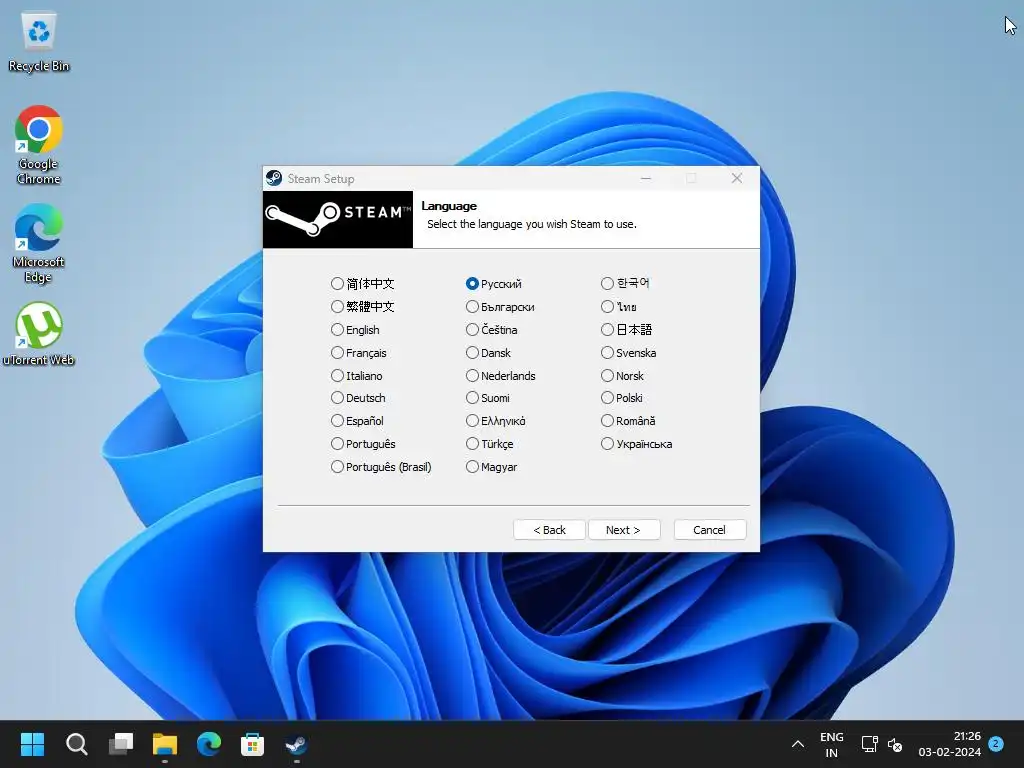Select the 한국어 language option
The image size is (1024, 768).
point(626,283)
